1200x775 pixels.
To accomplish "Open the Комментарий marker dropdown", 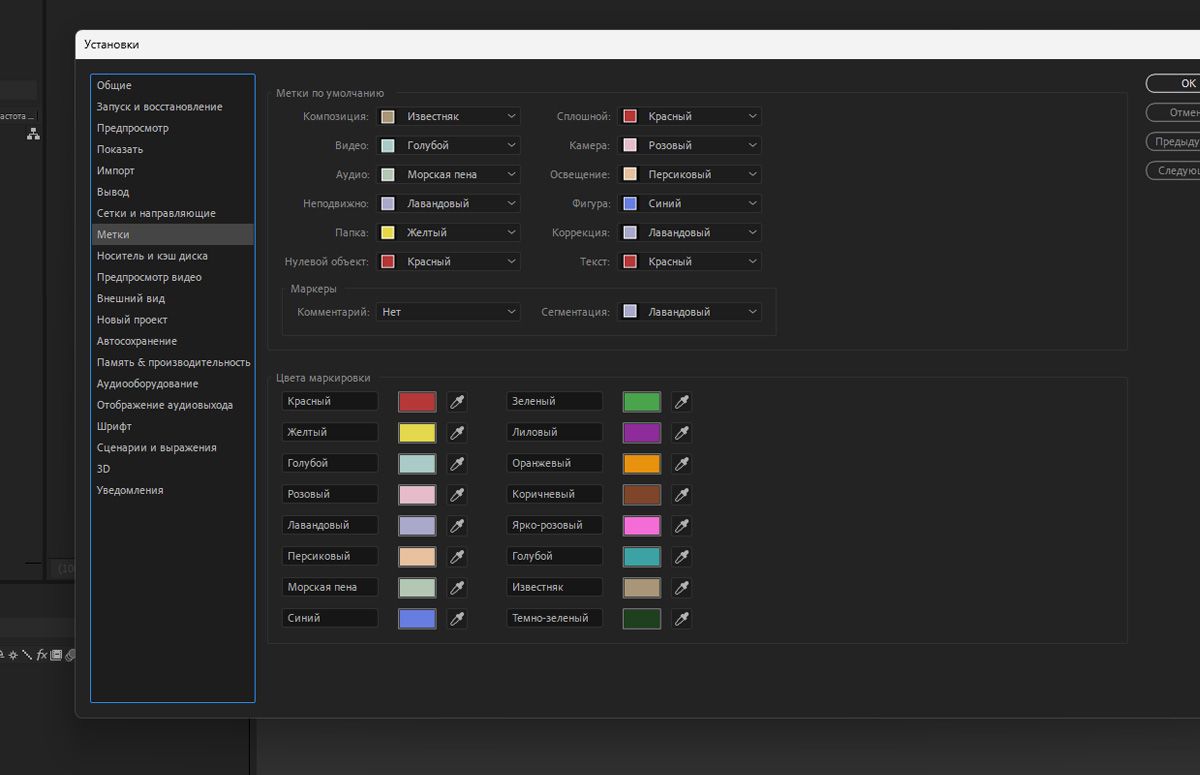I will (x=448, y=312).
